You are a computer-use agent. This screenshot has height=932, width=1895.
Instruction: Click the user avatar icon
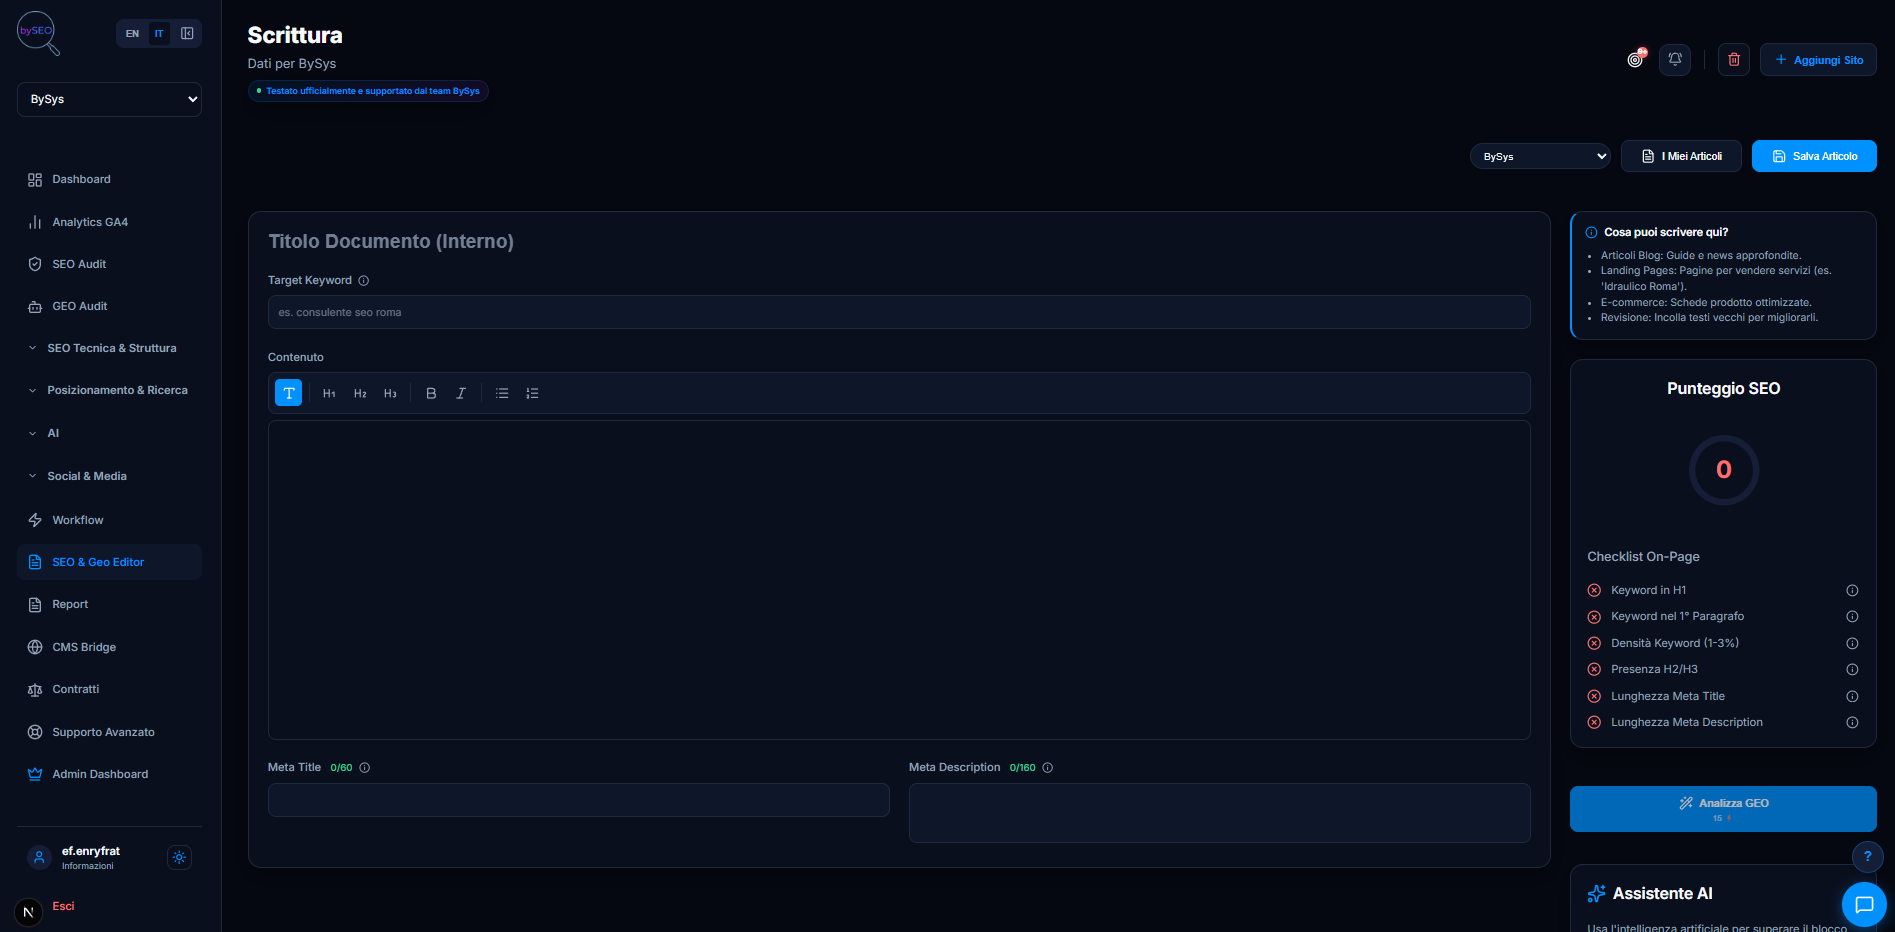pos(39,857)
